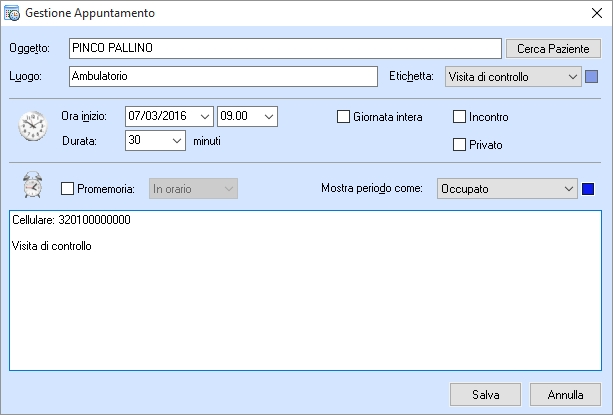Click the Oggetto label
The width and height of the screenshot is (613, 415).
[30, 48]
